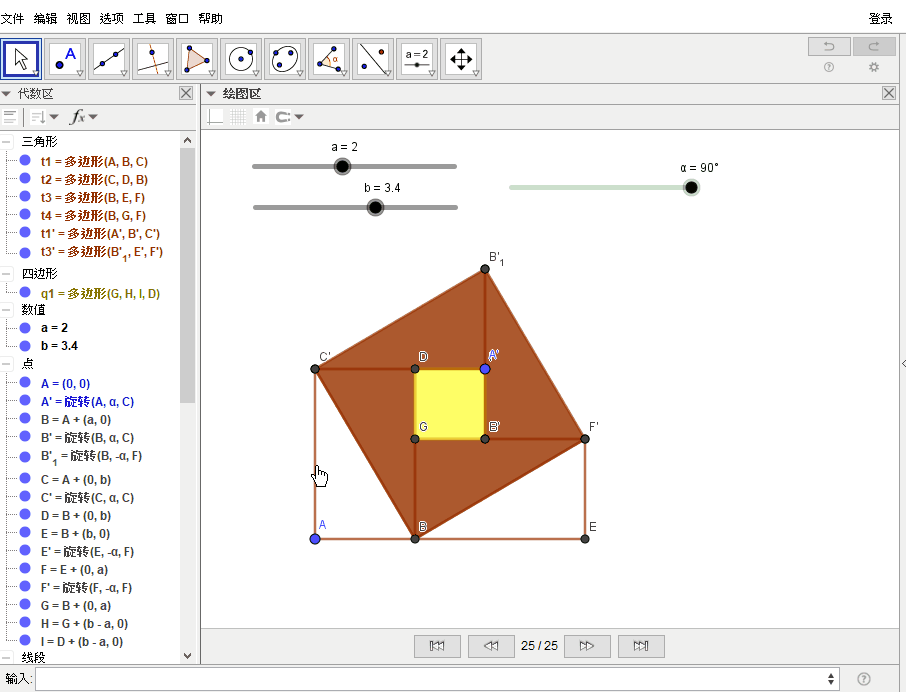Select the Line through two points tool
The width and height of the screenshot is (906, 692).
click(x=109, y=59)
